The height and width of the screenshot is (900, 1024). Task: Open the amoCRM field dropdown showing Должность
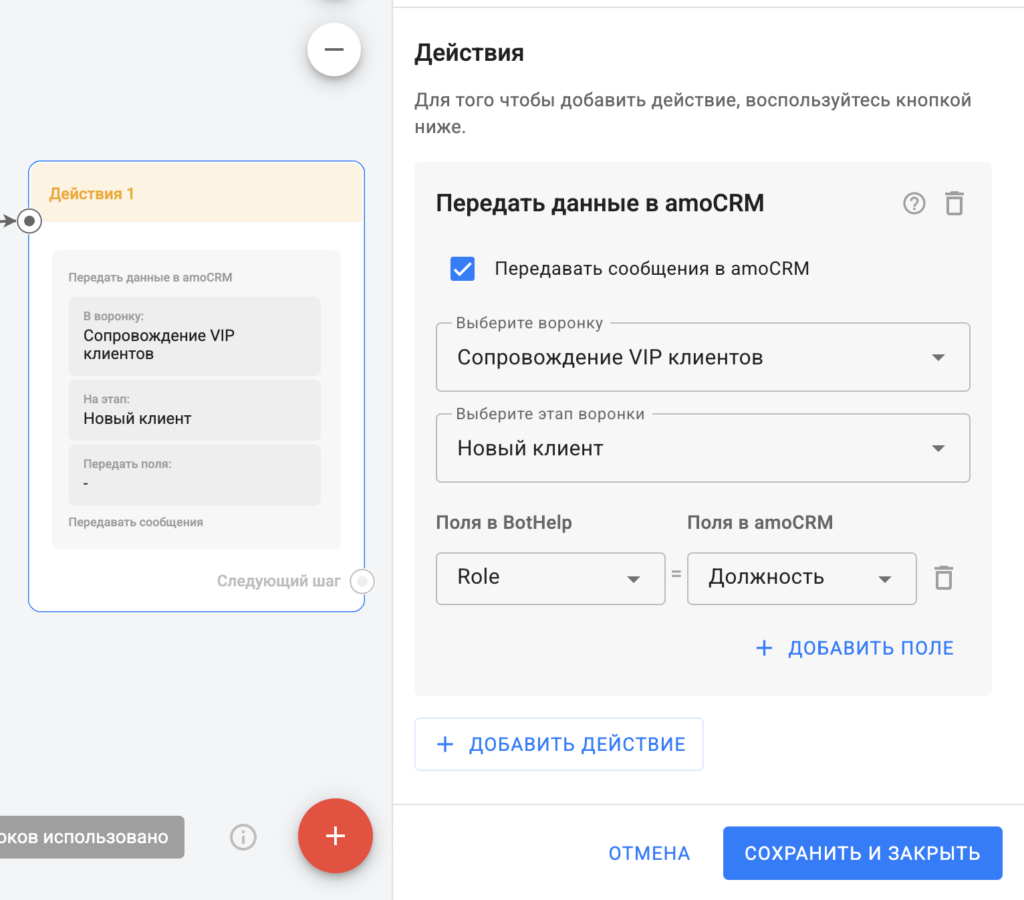801,578
